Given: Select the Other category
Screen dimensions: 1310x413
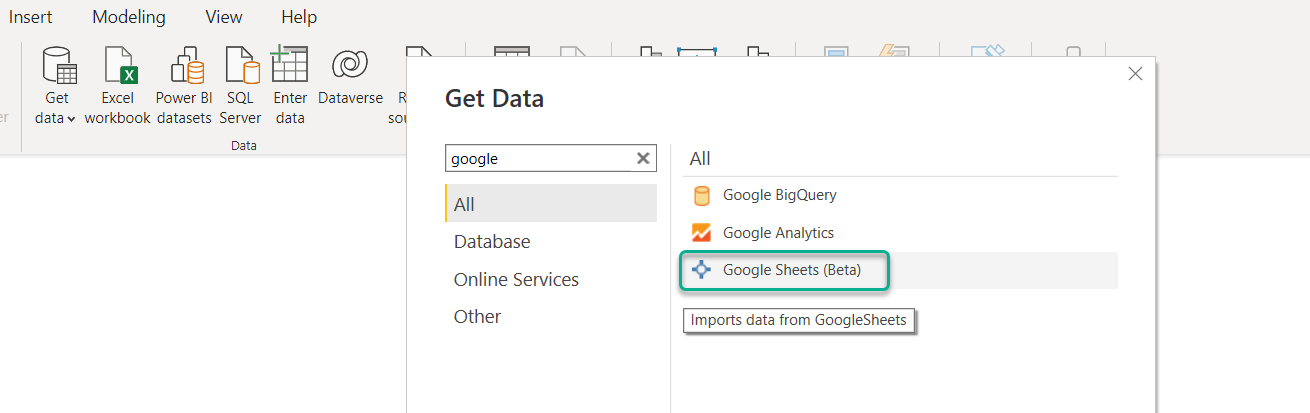Looking at the screenshot, I should coord(551,316).
